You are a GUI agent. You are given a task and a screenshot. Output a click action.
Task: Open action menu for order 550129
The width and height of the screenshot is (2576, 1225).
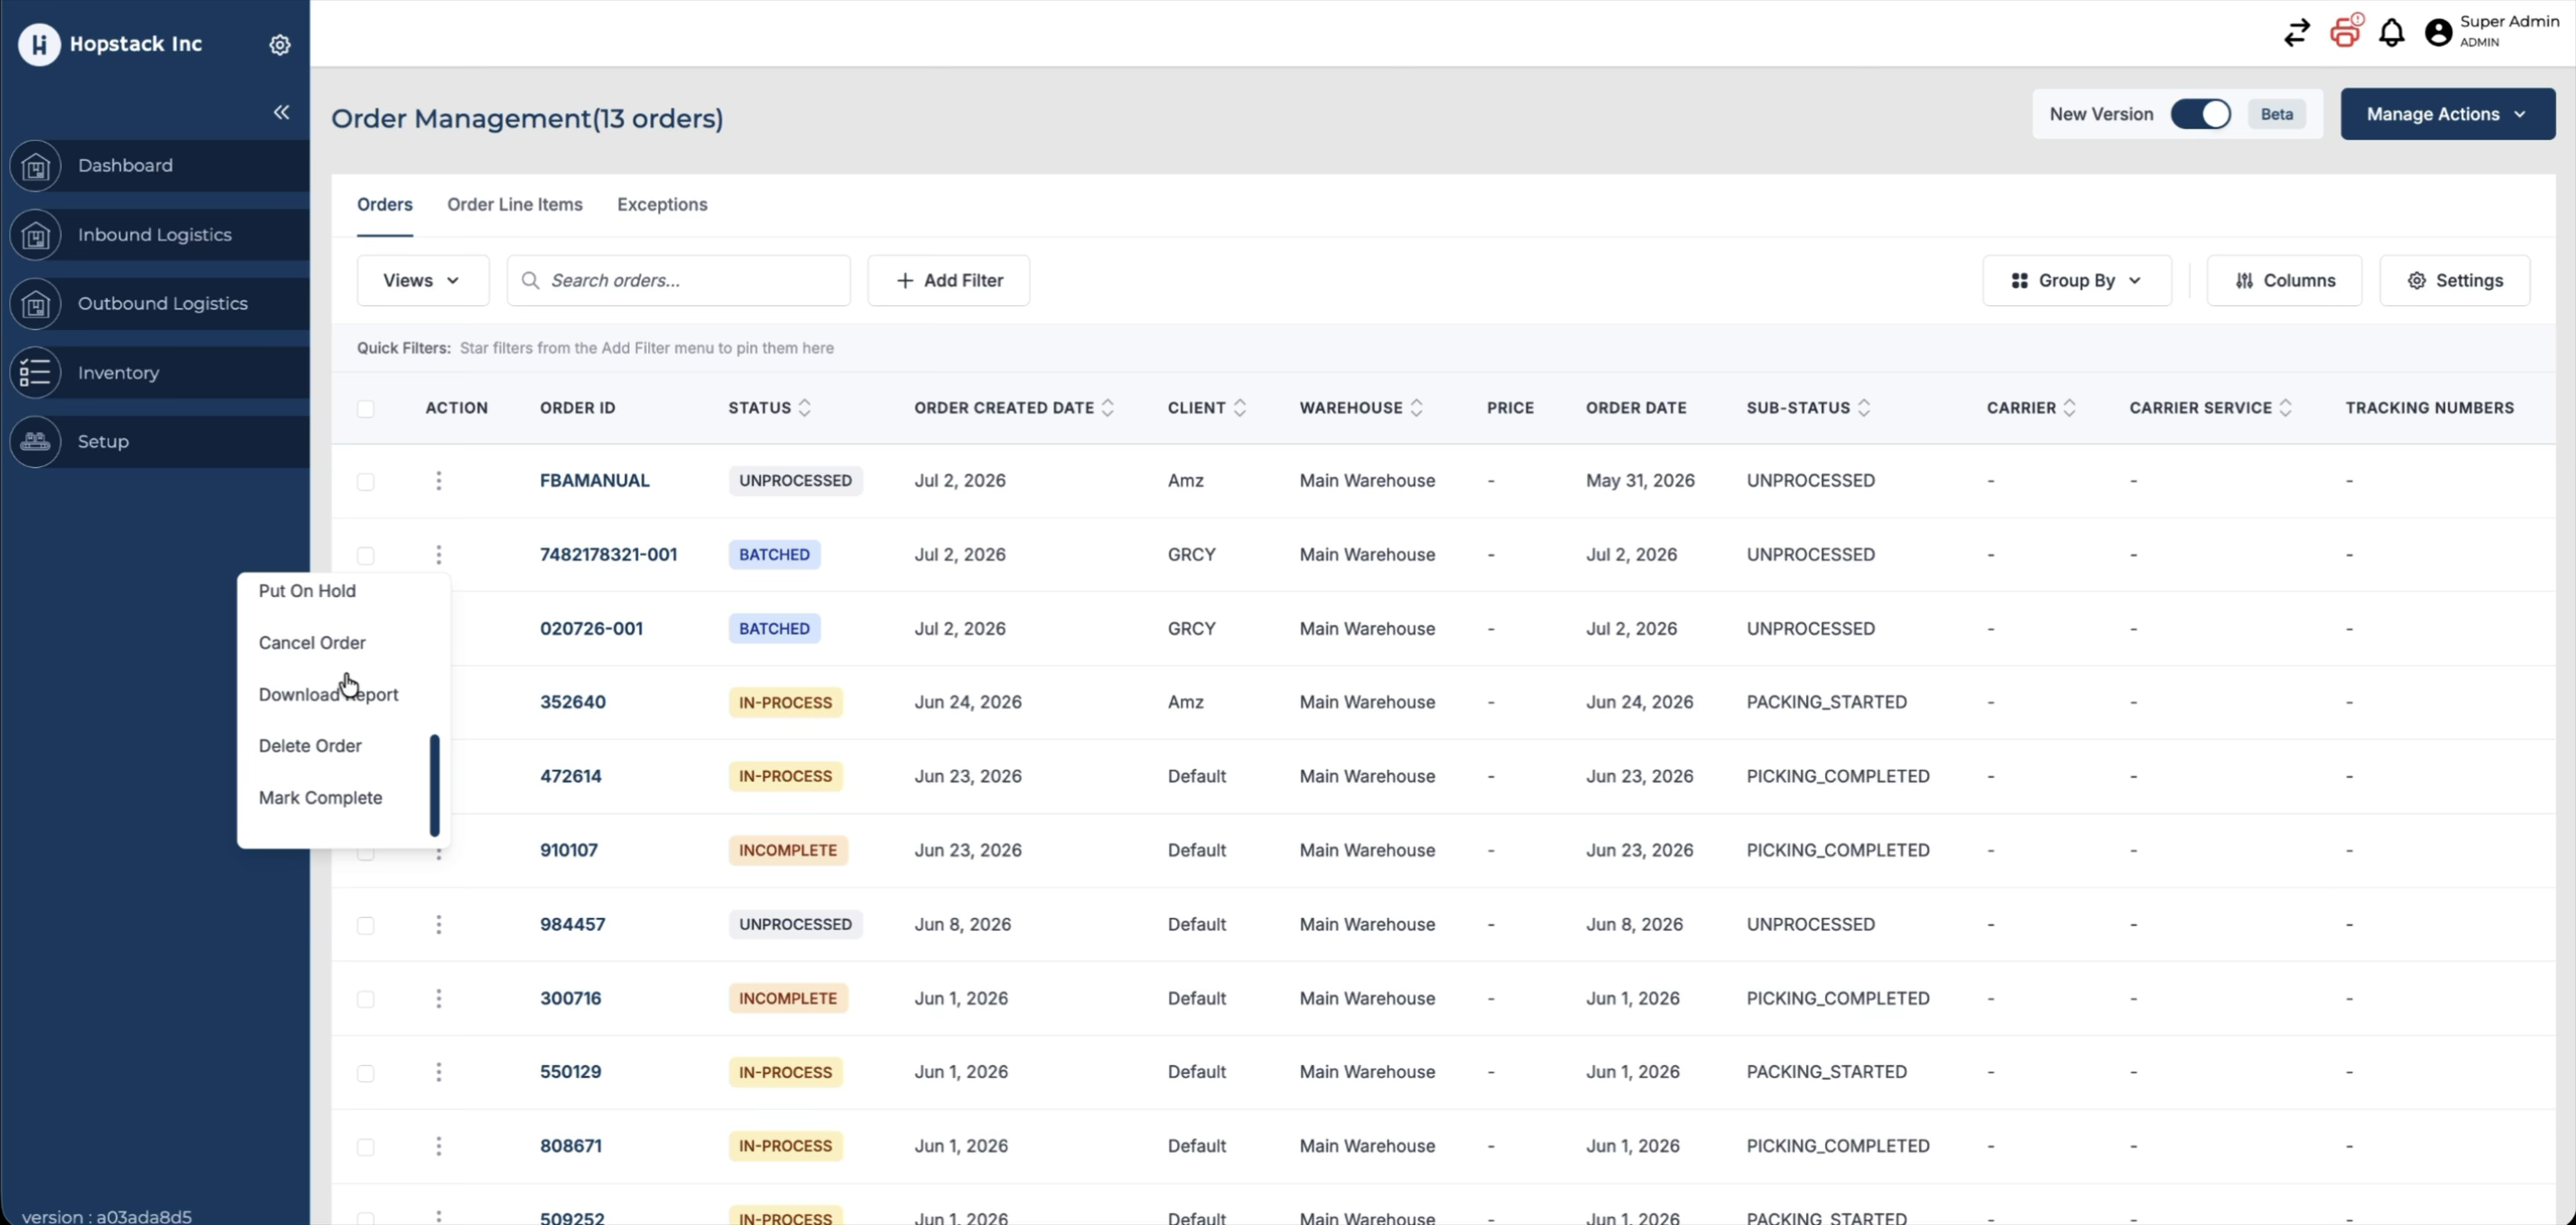(x=438, y=1073)
